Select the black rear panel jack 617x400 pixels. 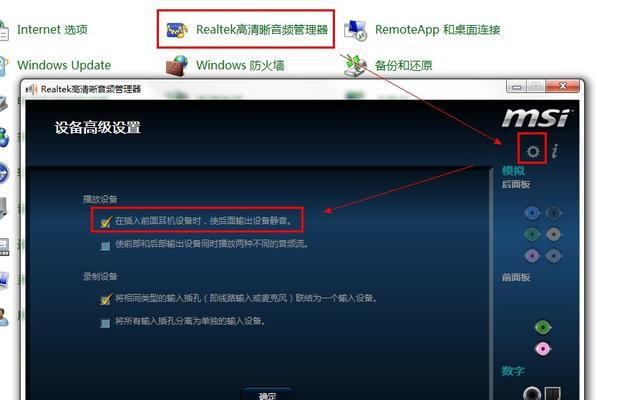(554, 213)
